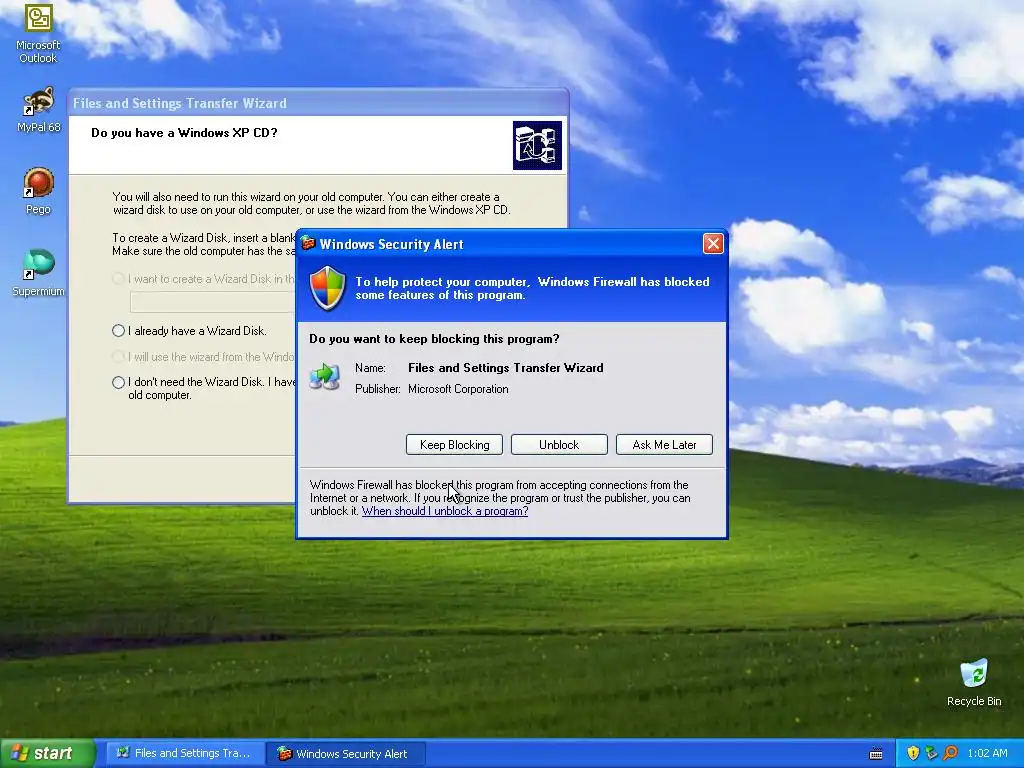Image resolution: width=1024 pixels, height=768 pixels.
Task: Click 'Do you have a Windows XP CD?' heading
Action: [184, 133]
